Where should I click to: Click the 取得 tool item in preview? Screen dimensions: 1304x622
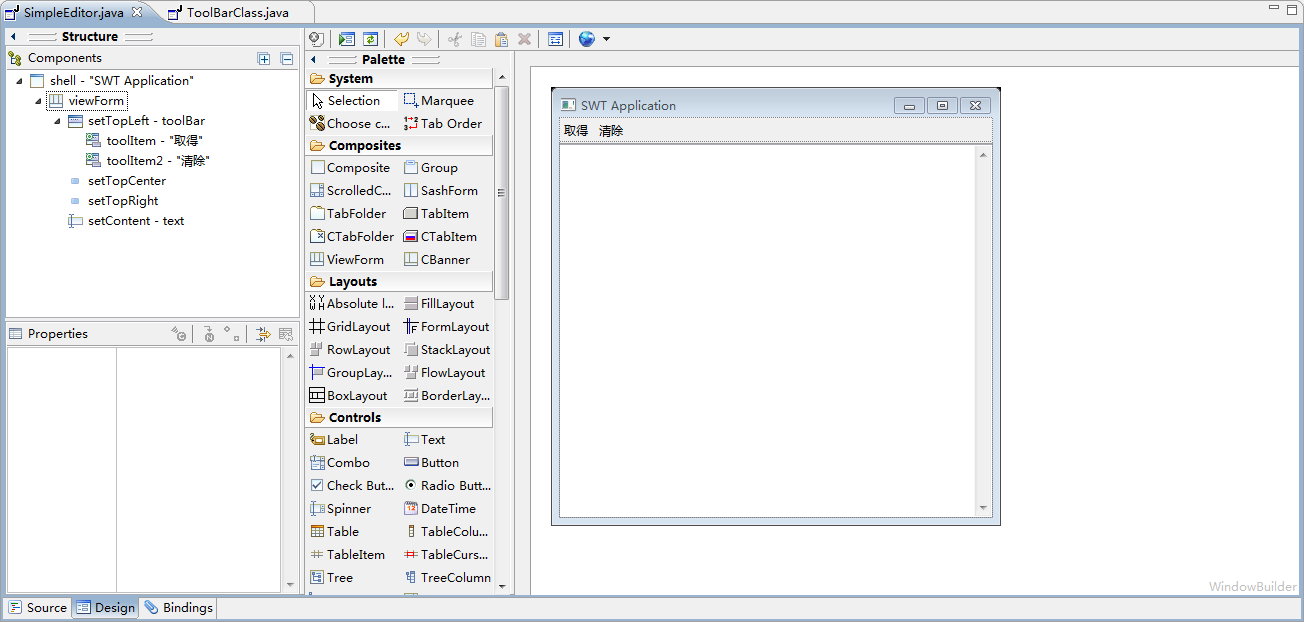[x=576, y=131]
